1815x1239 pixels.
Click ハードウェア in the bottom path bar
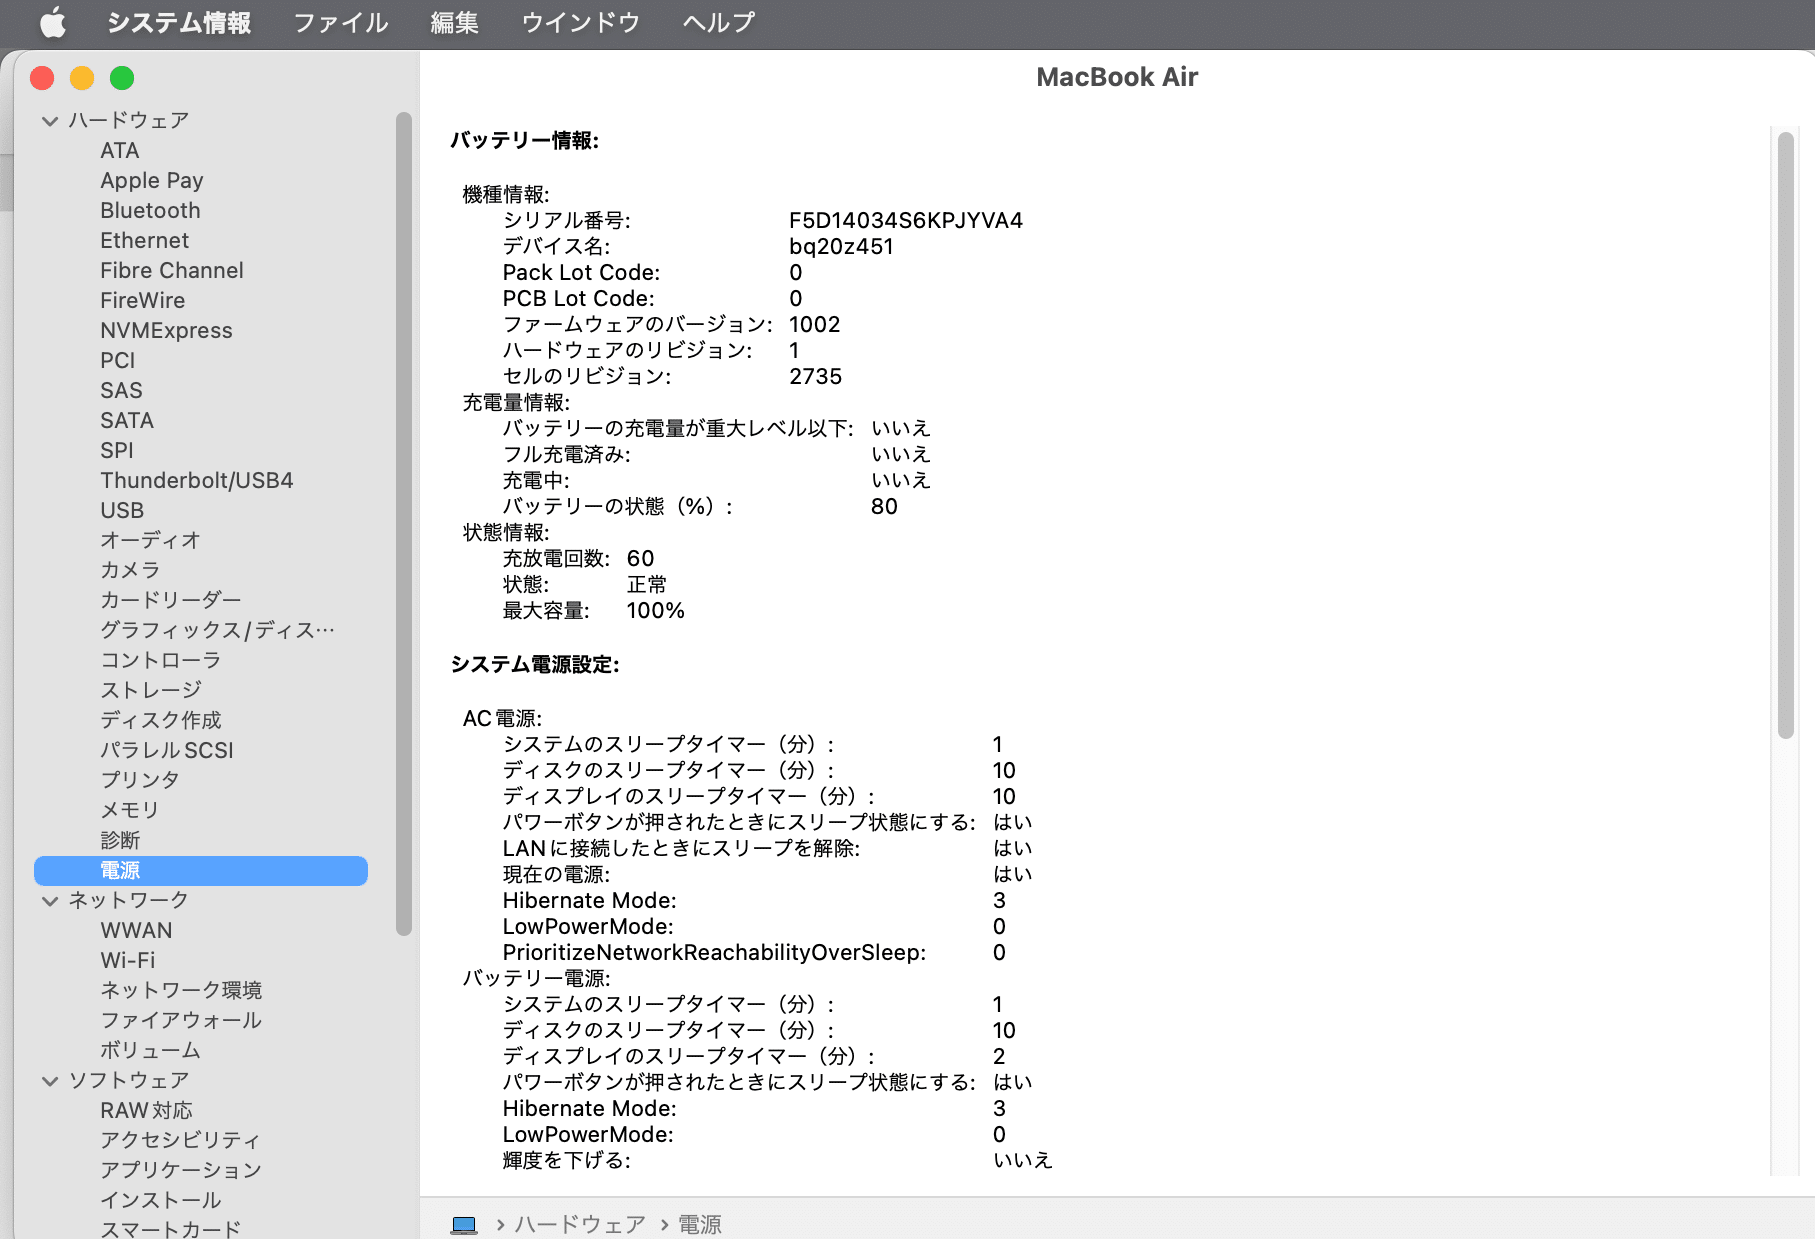[580, 1224]
